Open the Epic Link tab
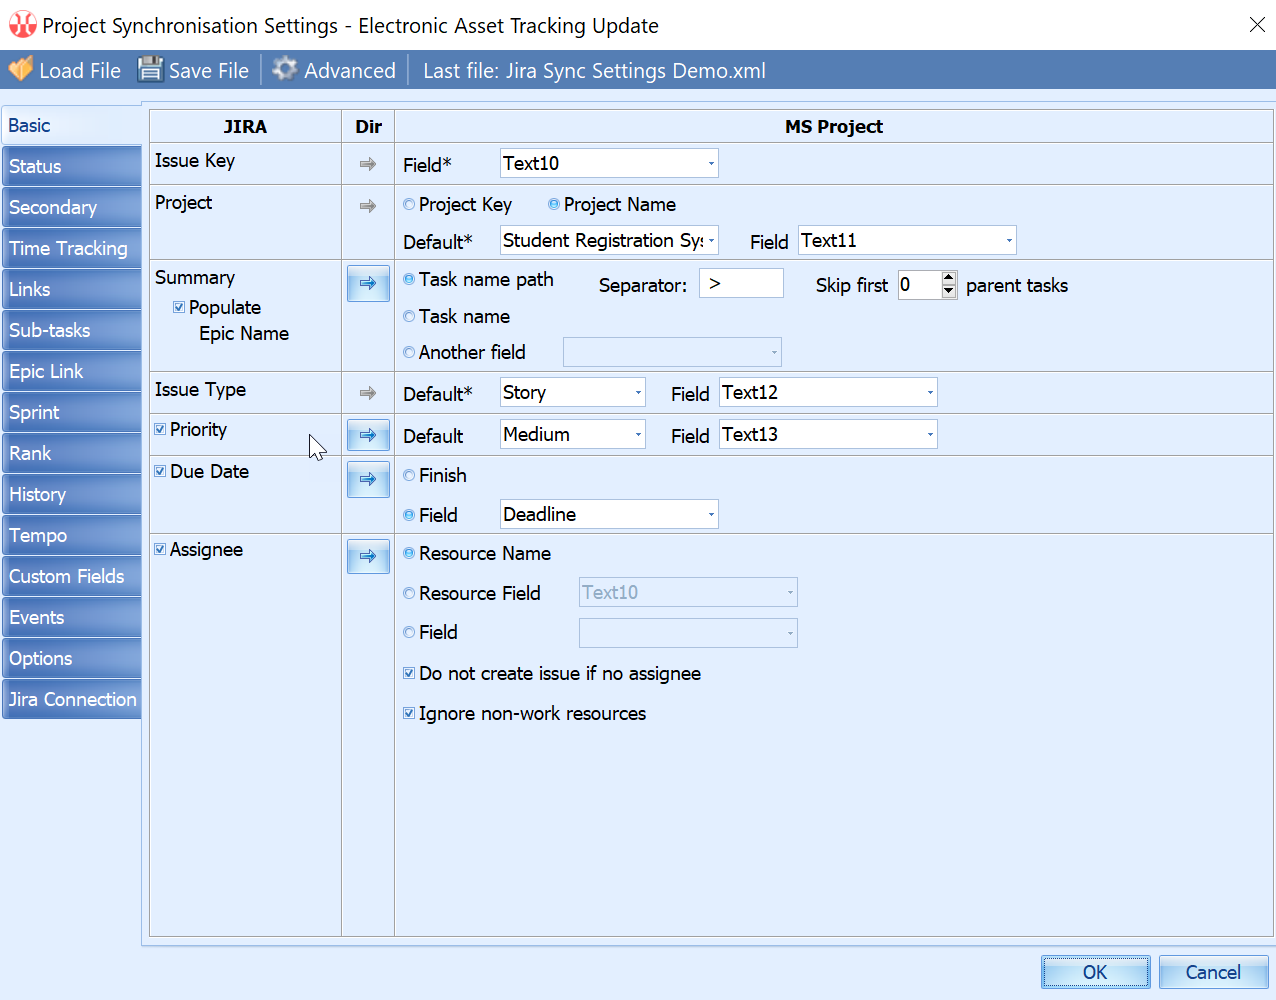Image resolution: width=1276 pixels, height=1000 pixels. [71, 371]
